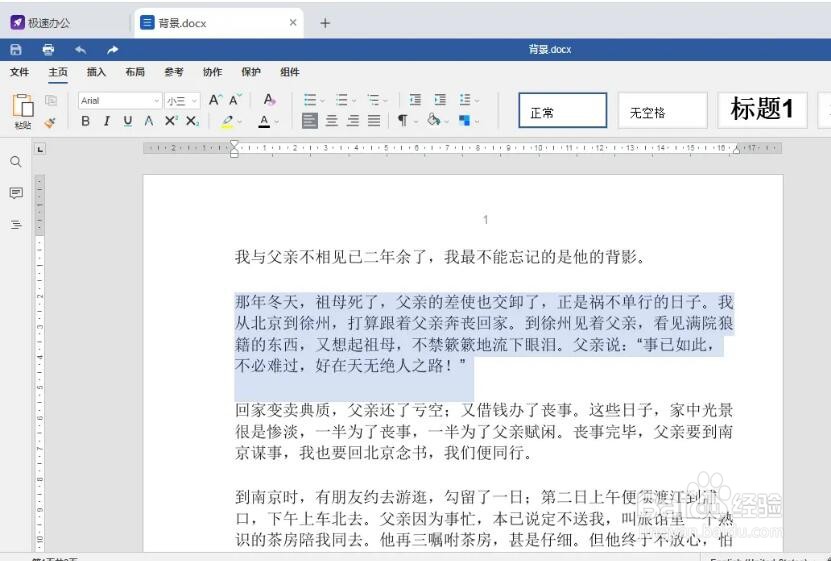Open the 保护 tab
Screen dimensions: 831x561
(251, 72)
